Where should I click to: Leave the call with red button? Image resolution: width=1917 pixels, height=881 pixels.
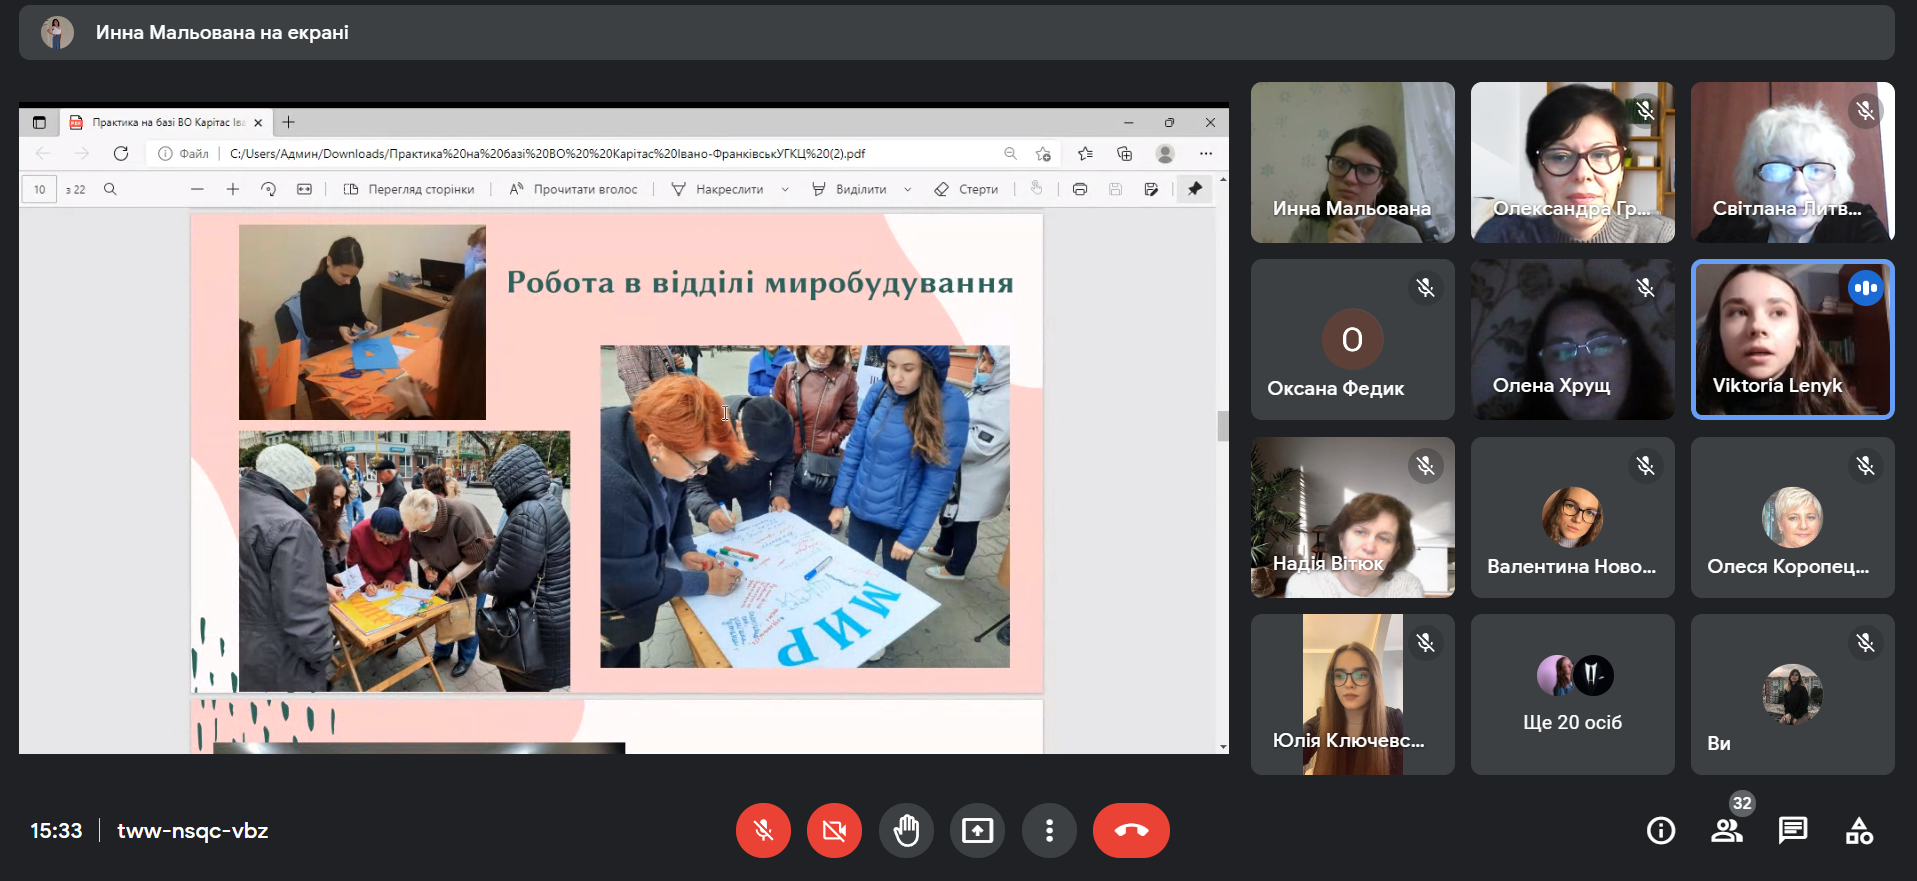[x=1131, y=830]
